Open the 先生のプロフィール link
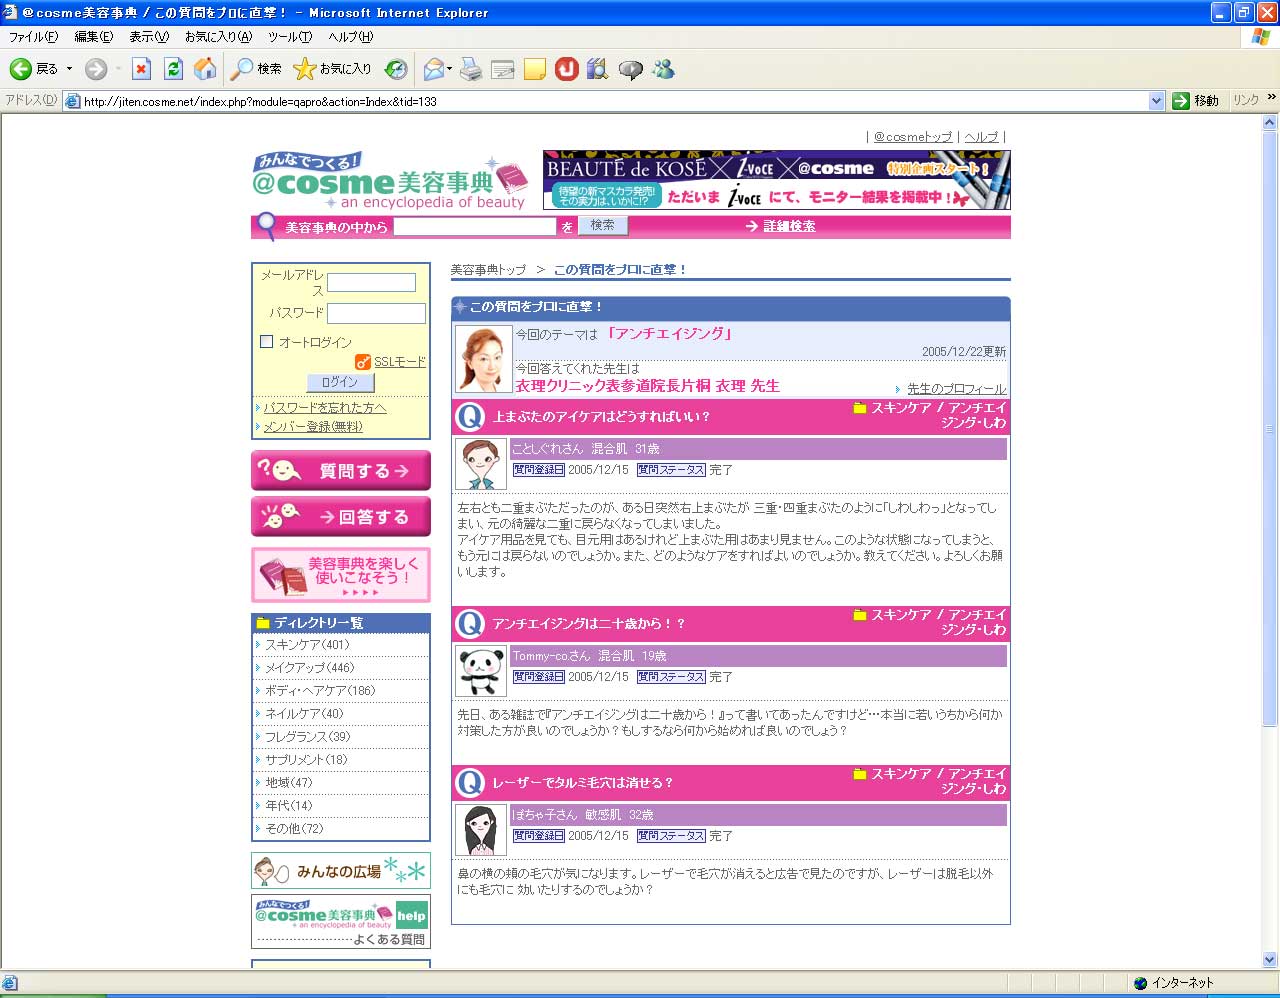This screenshot has height=998, width=1280. 956,389
